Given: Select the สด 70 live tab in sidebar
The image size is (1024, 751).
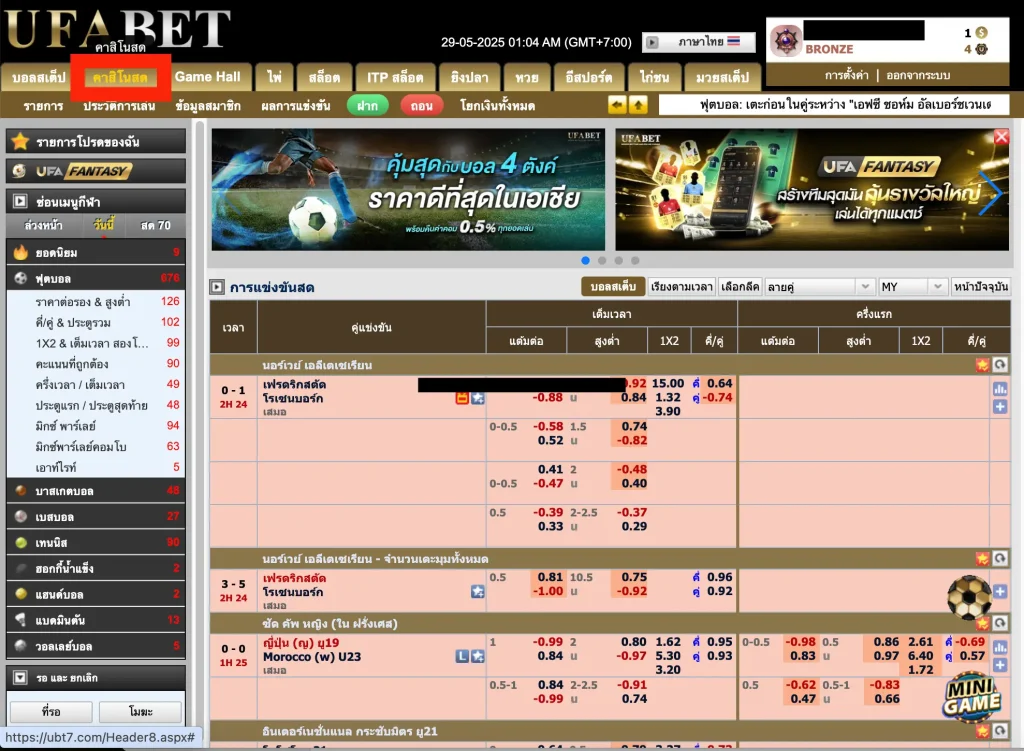Looking at the screenshot, I should (x=155, y=225).
